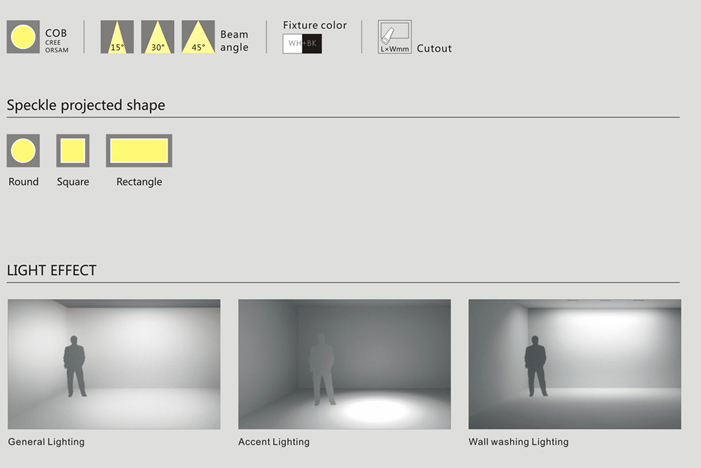Open the Wall washing Lighting preview image
This screenshot has height=468, width=701.
tap(575, 364)
